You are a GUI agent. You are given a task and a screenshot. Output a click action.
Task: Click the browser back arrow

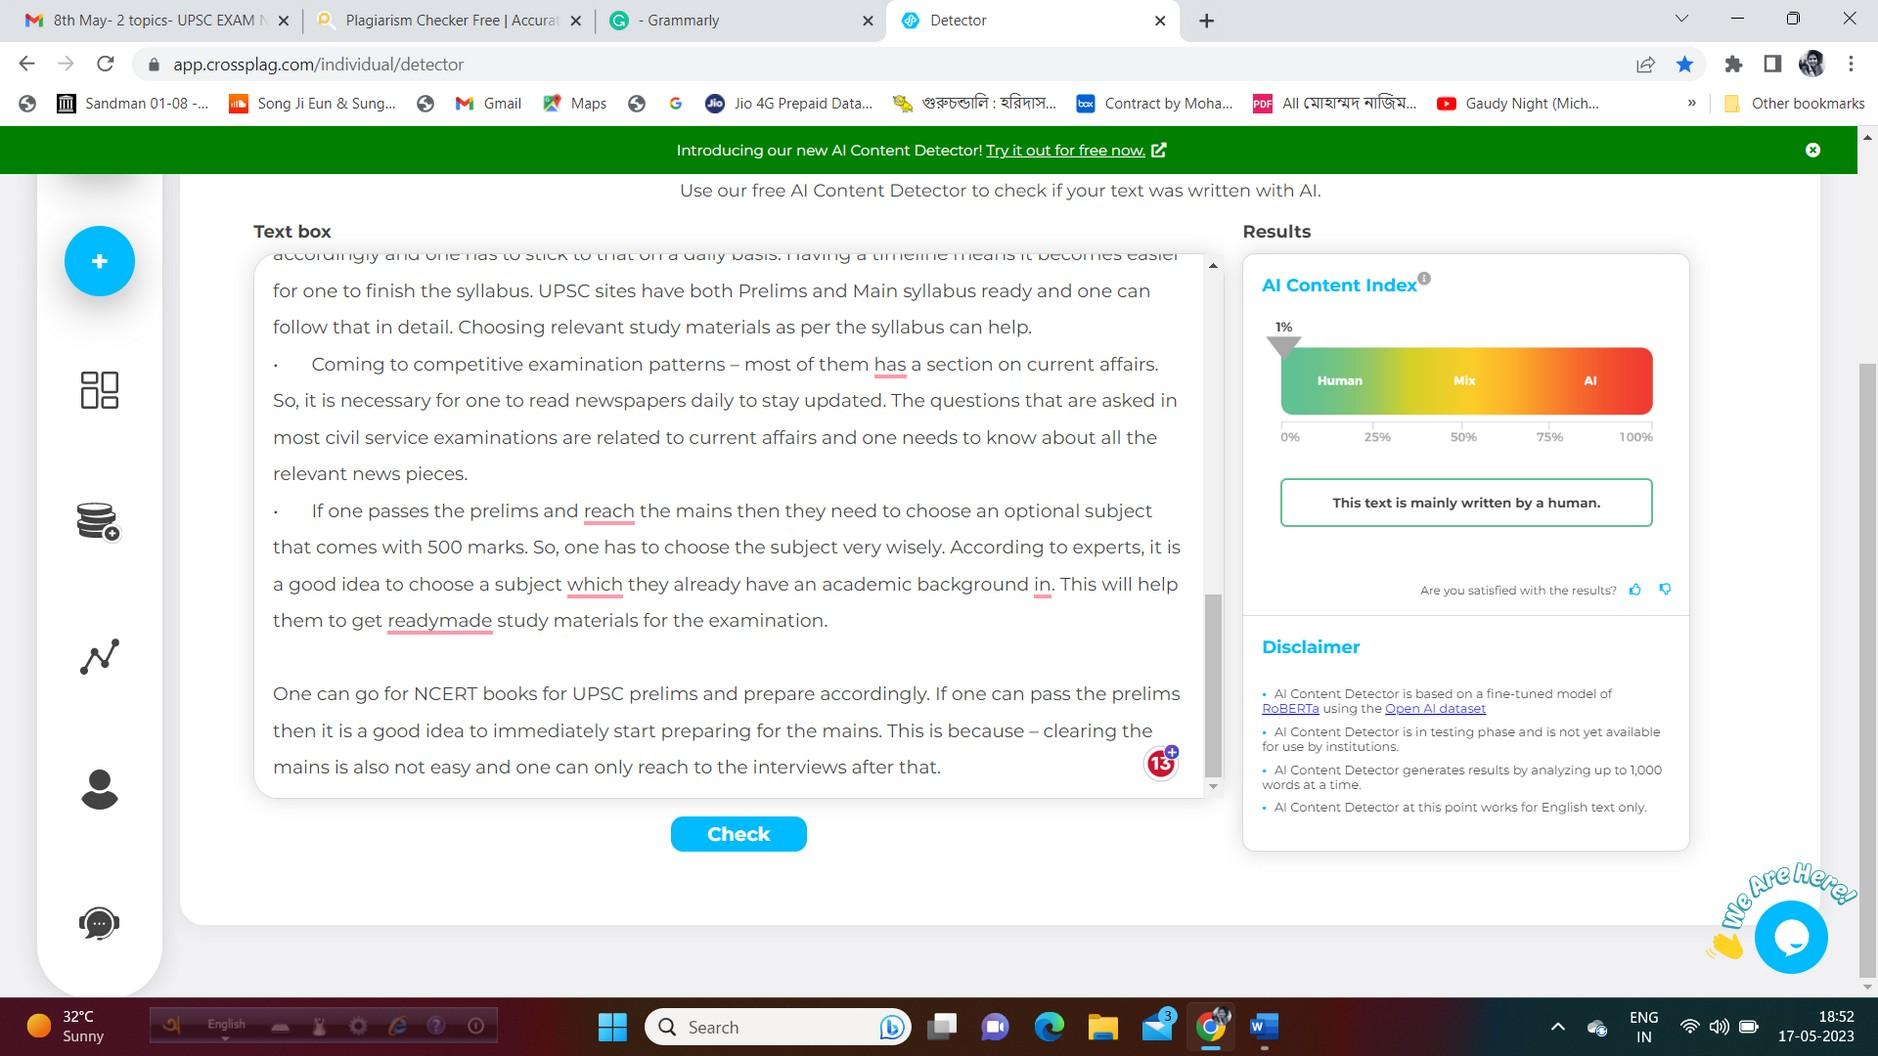(27, 64)
